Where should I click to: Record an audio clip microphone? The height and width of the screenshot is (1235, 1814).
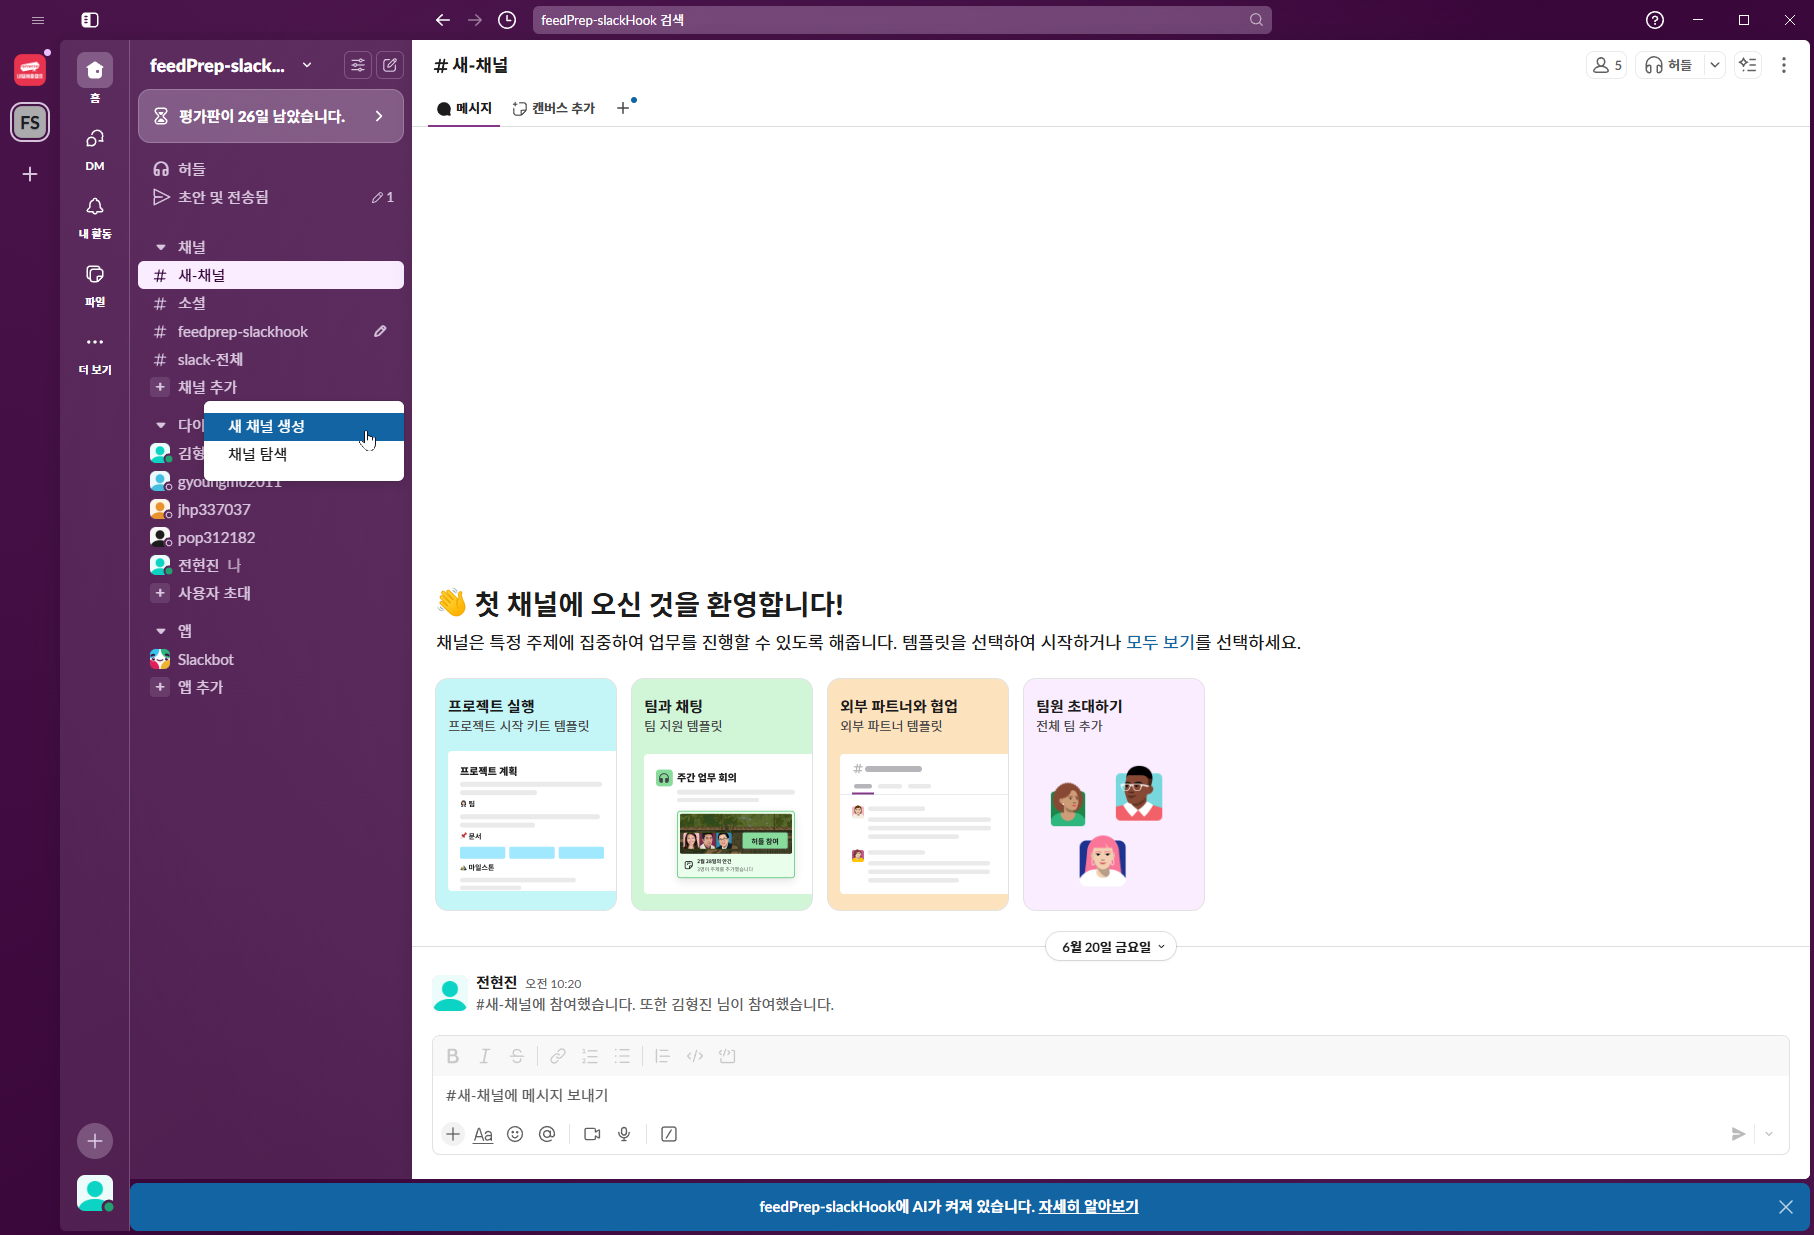click(624, 1134)
